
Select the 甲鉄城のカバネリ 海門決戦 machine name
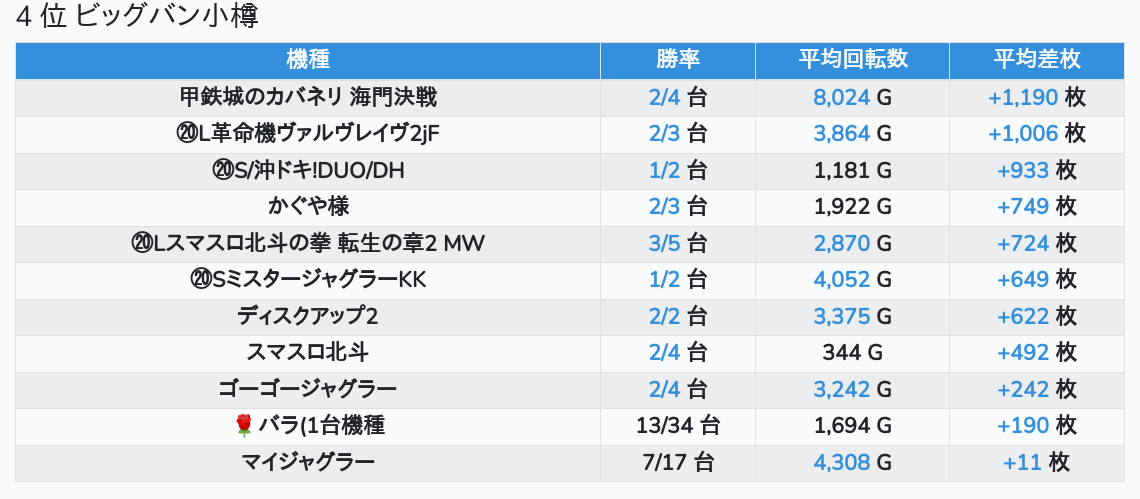[308, 98]
